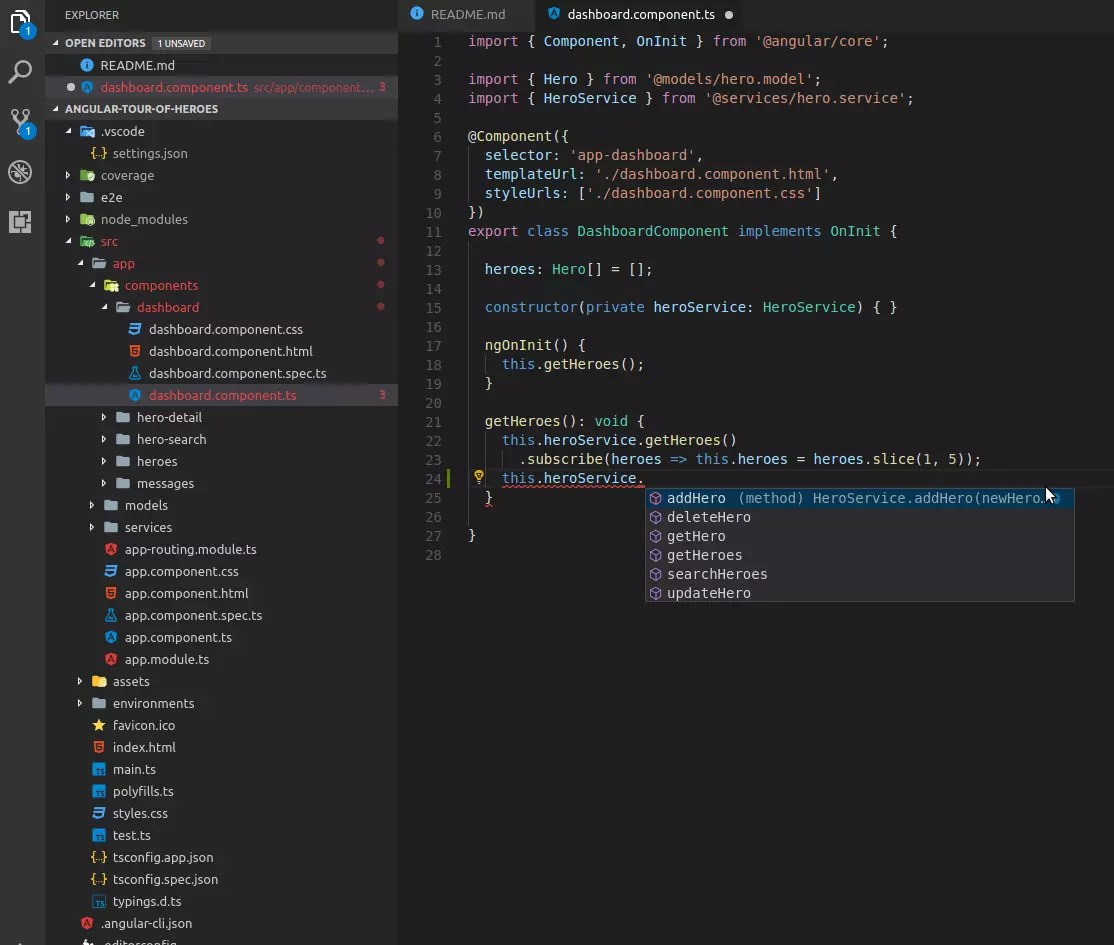Expand the models folder
This screenshot has width=1114, height=945.
coord(92,505)
